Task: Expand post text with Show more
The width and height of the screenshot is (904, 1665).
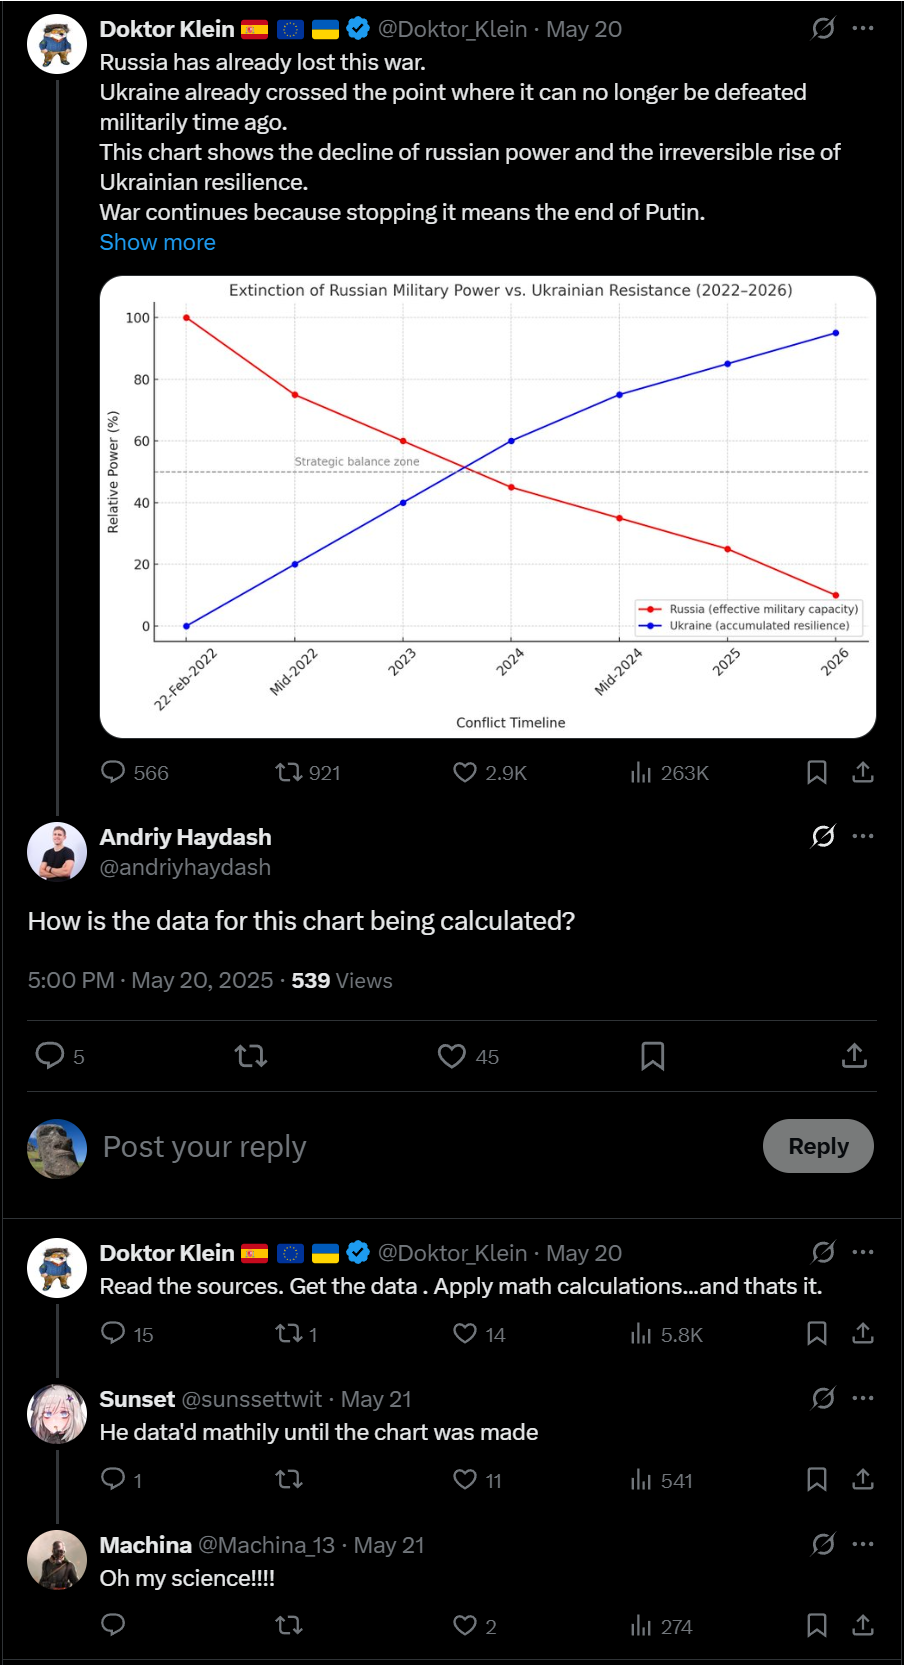Action: point(157,242)
